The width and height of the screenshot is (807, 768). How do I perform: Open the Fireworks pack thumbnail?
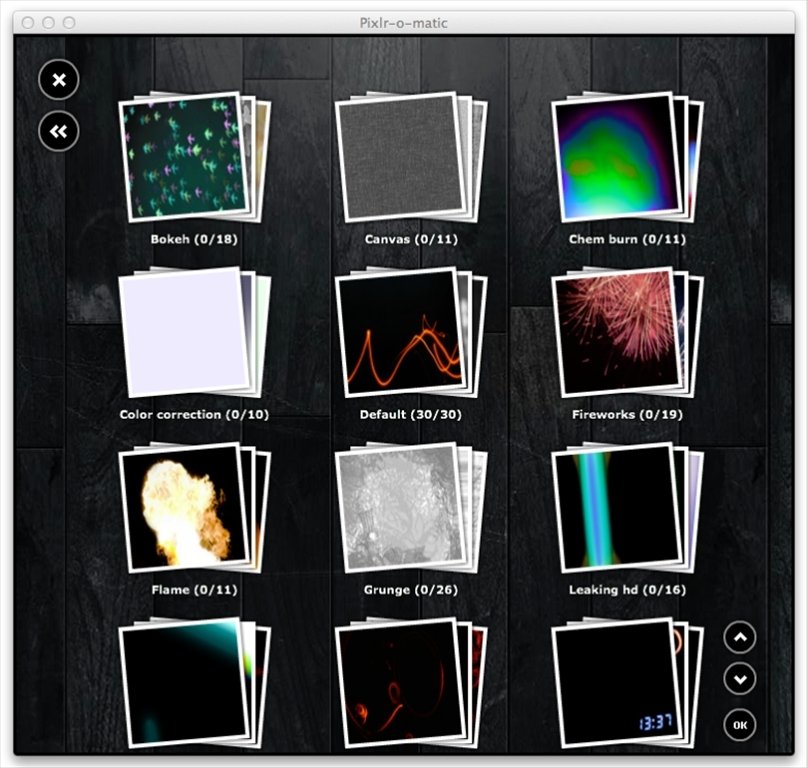click(x=627, y=331)
